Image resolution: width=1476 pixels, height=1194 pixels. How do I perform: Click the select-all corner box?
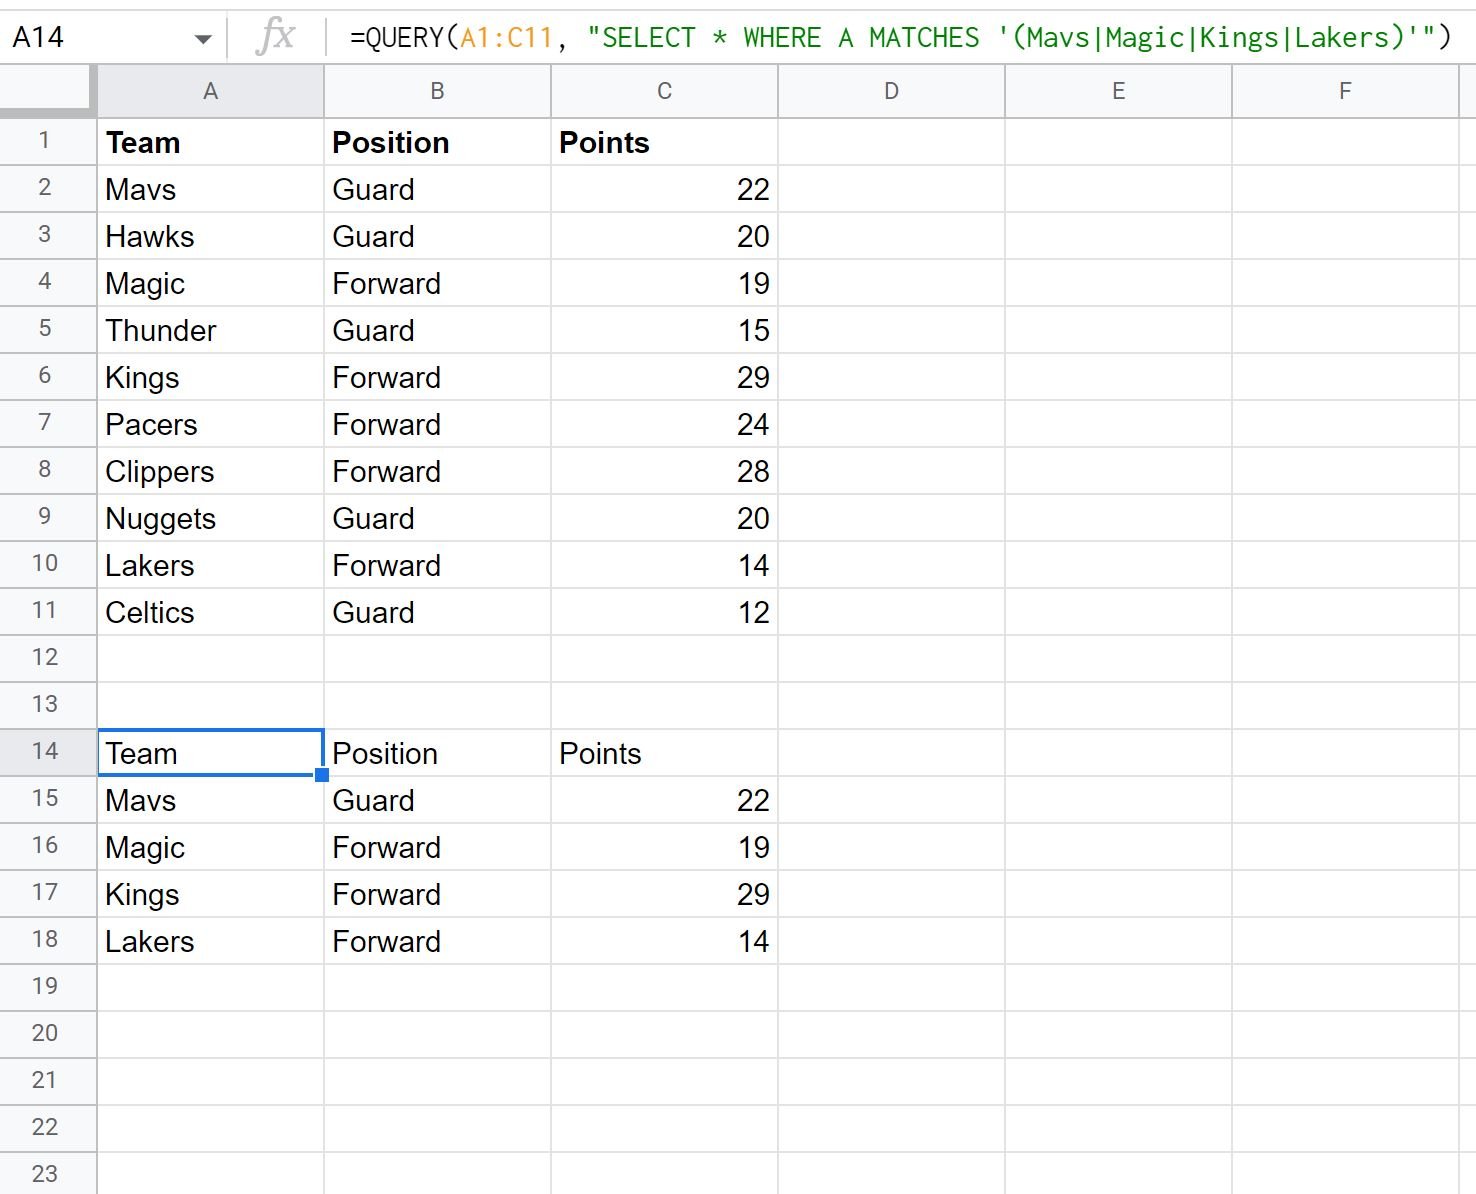(47, 92)
